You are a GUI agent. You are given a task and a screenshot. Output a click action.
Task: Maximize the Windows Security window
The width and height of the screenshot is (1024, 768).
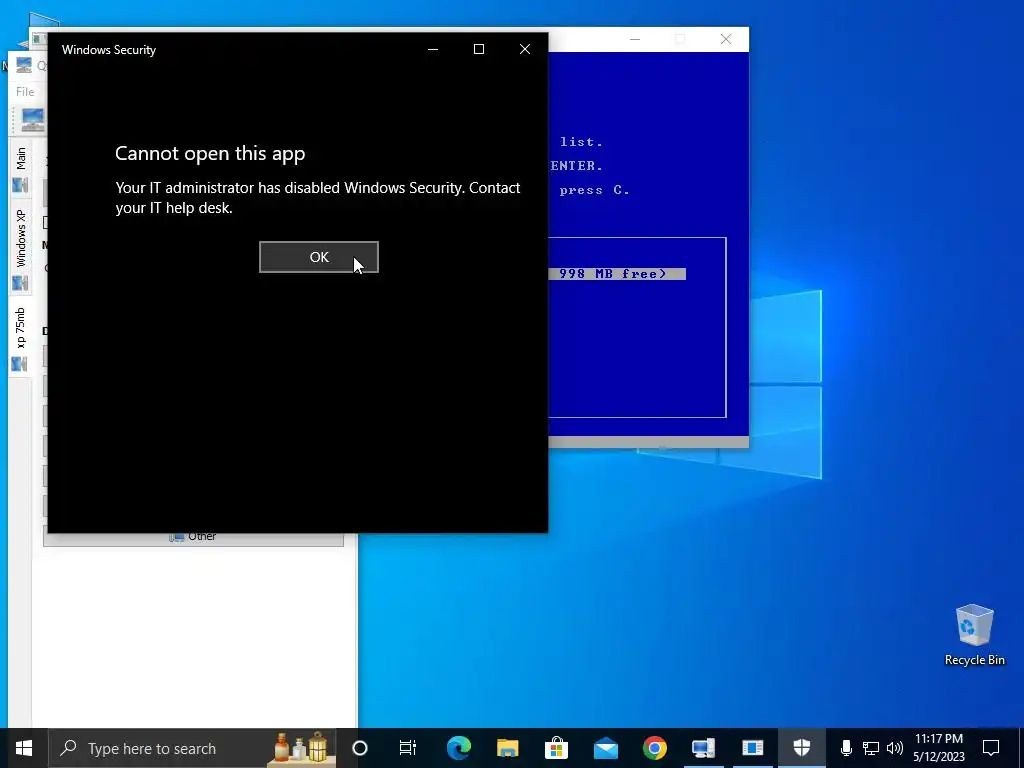point(479,50)
